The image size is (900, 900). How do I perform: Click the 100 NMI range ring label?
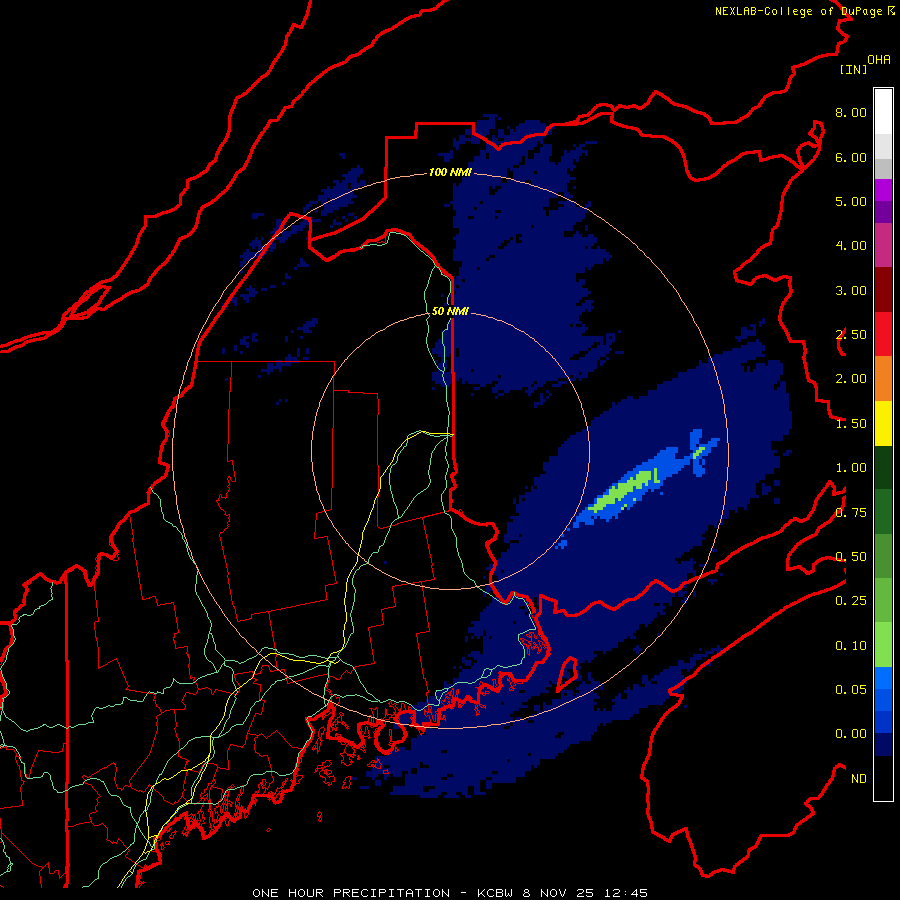pyautogui.click(x=451, y=172)
